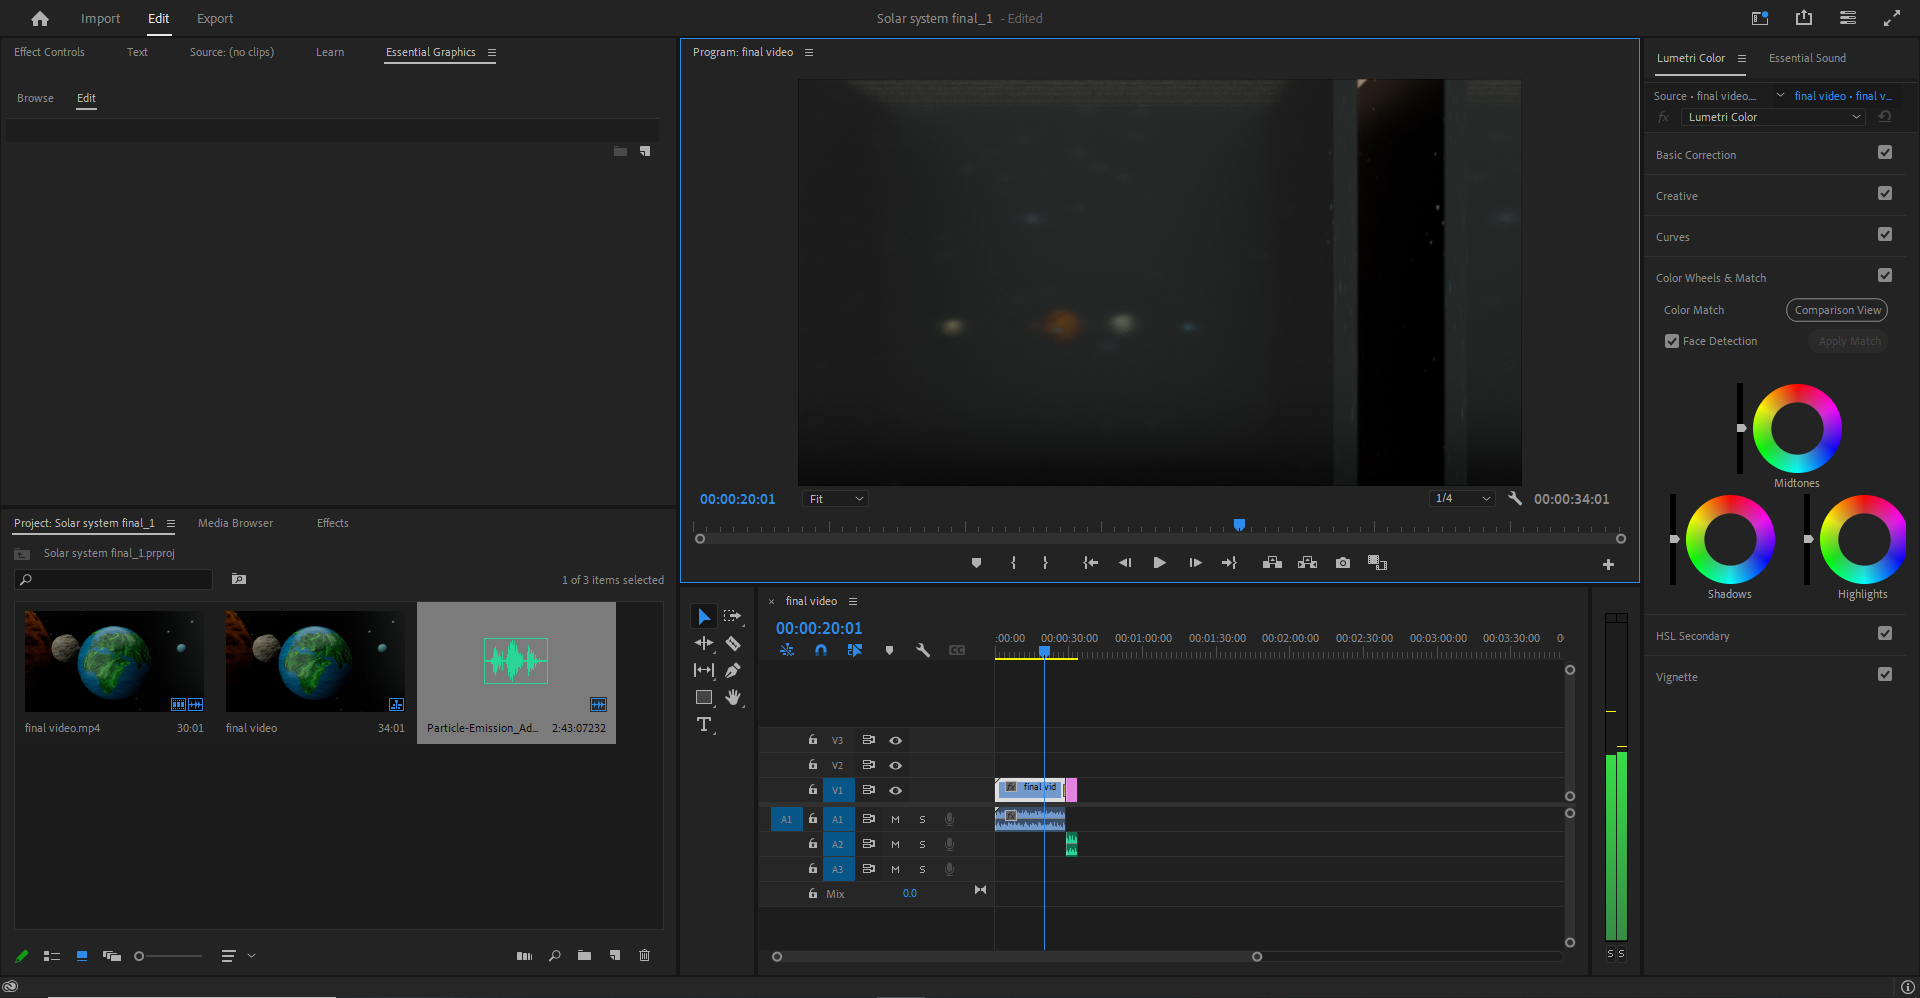Disable the Face Detection checkbox

tap(1672, 341)
